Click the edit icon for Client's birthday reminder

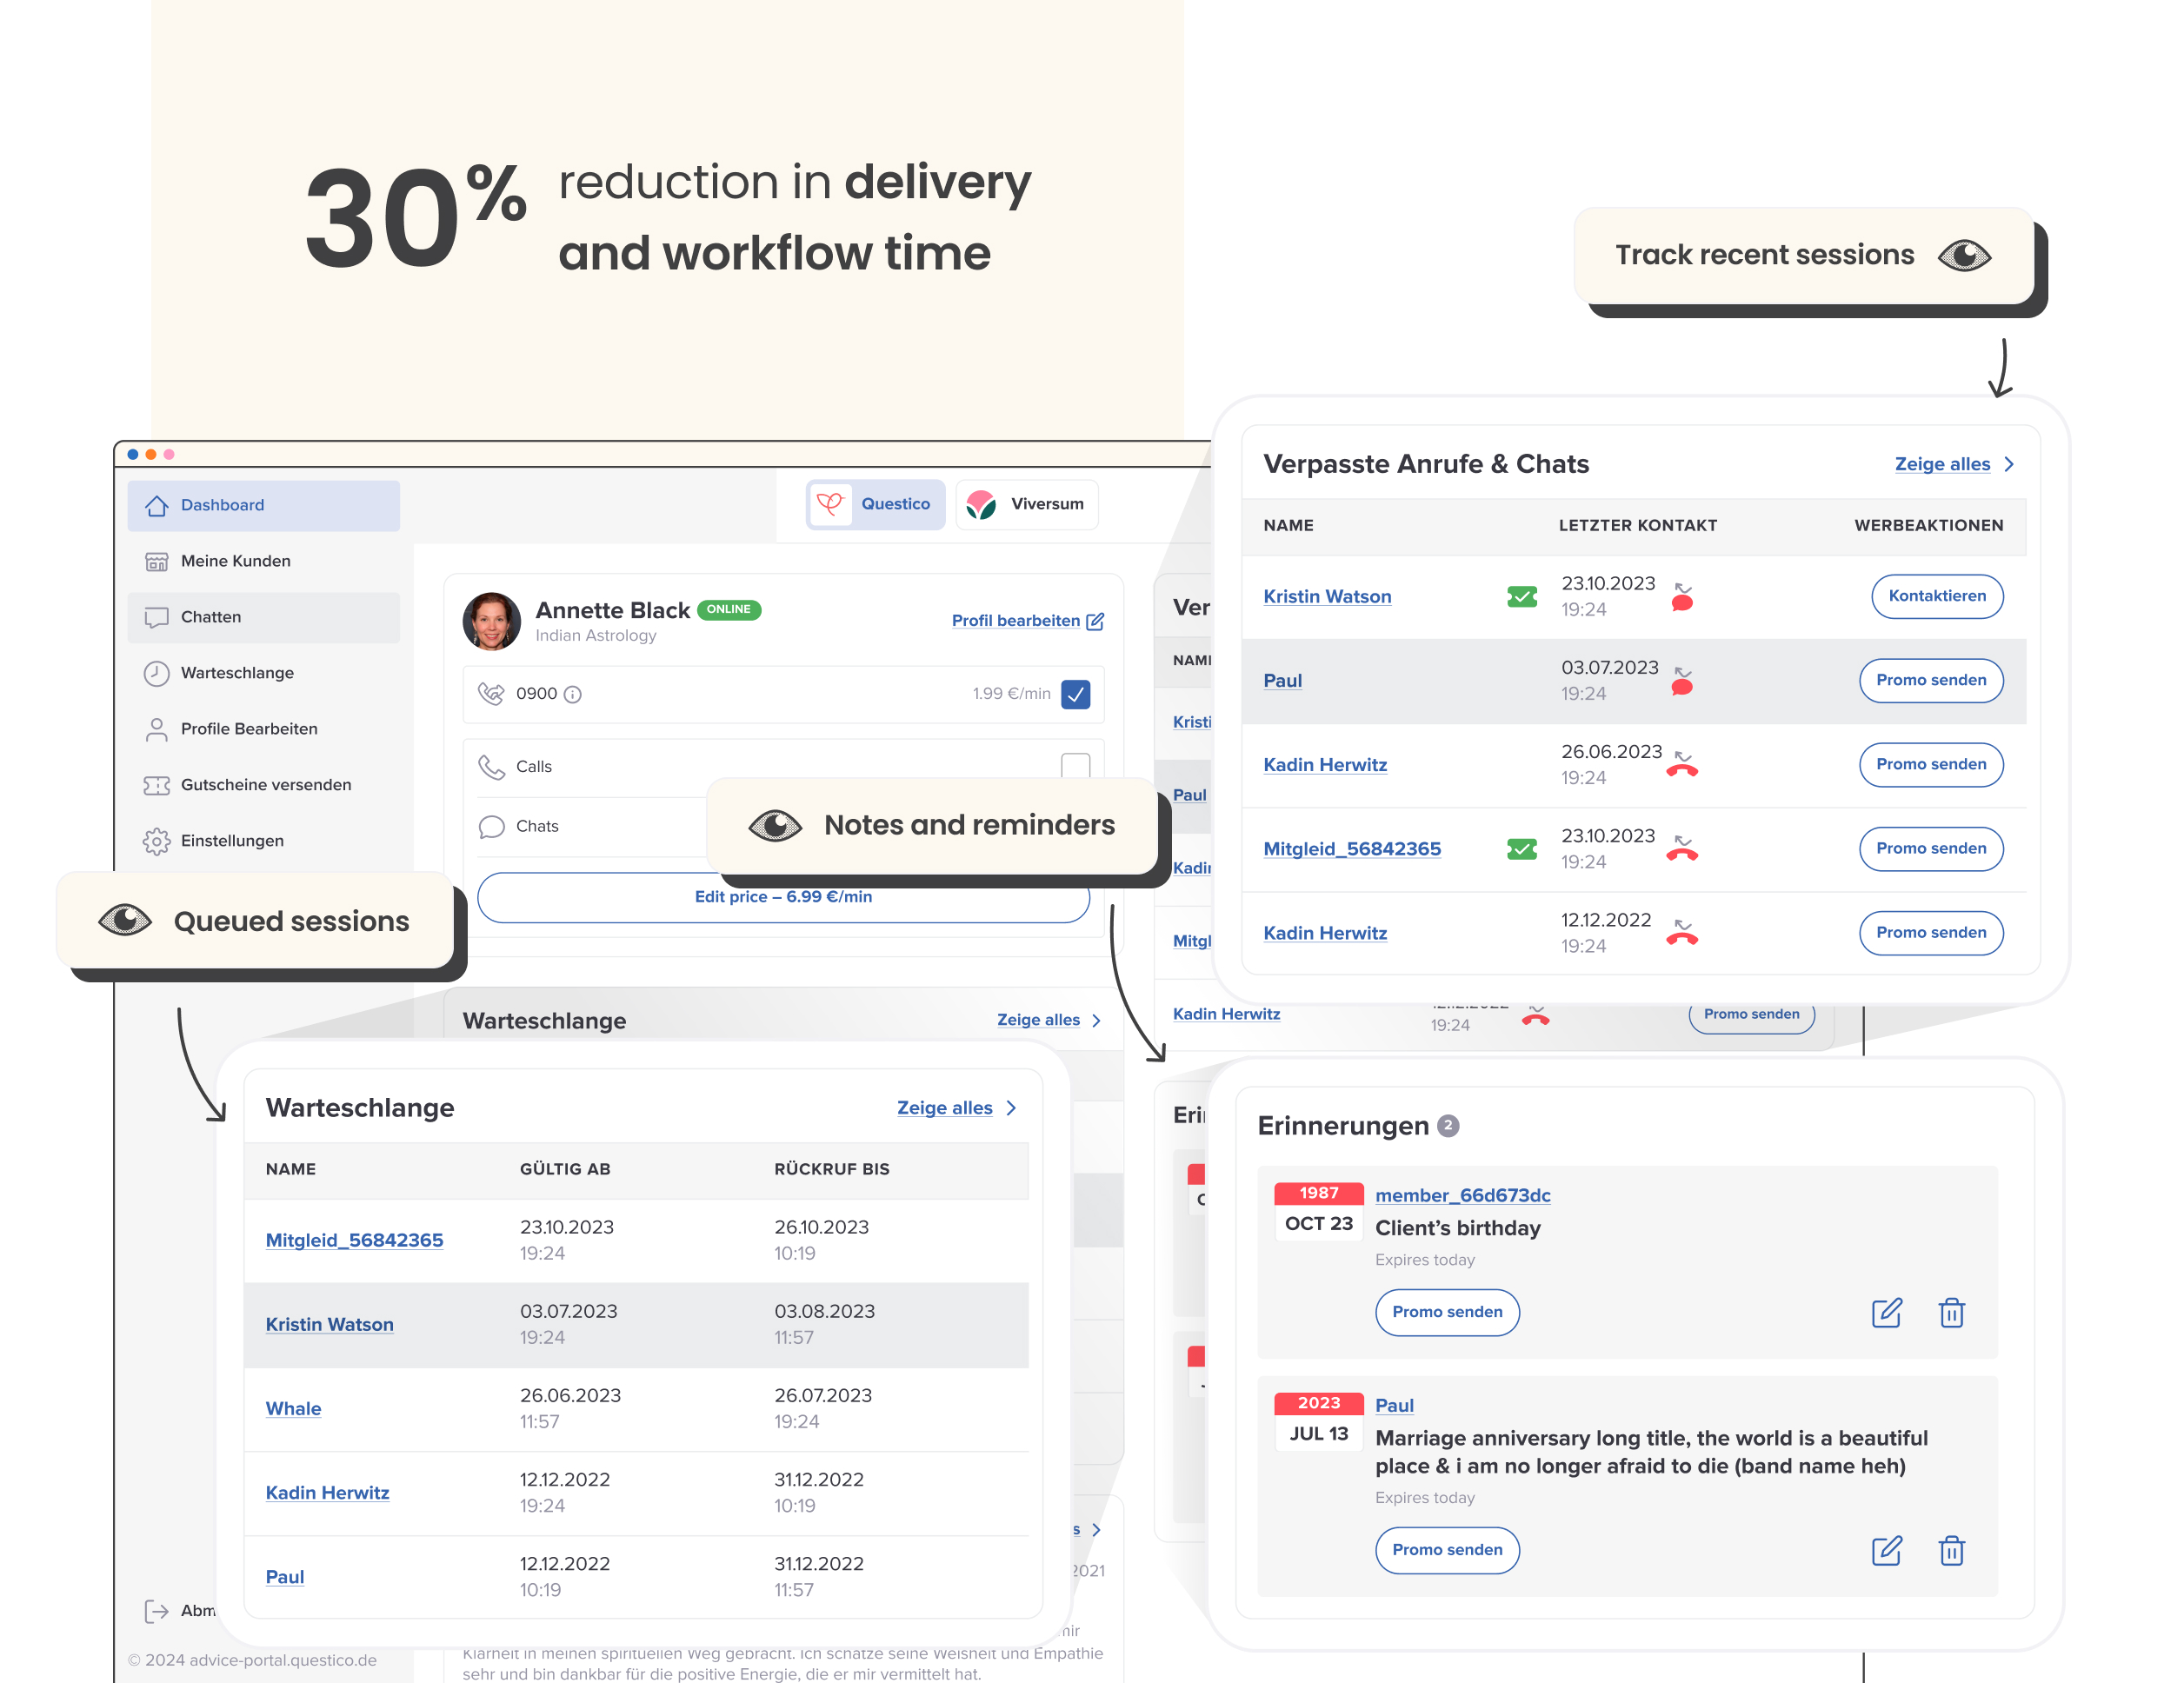(x=1885, y=1312)
